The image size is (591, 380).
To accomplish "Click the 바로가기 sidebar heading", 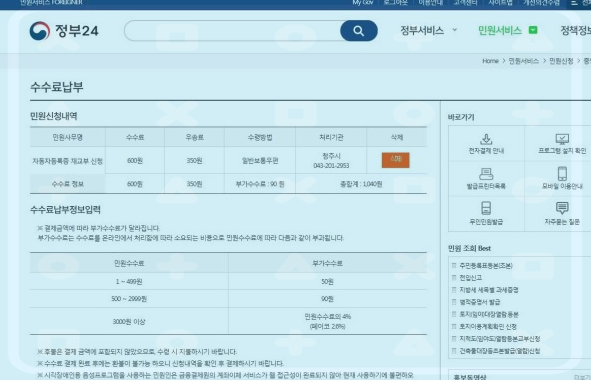I will click(461, 117).
